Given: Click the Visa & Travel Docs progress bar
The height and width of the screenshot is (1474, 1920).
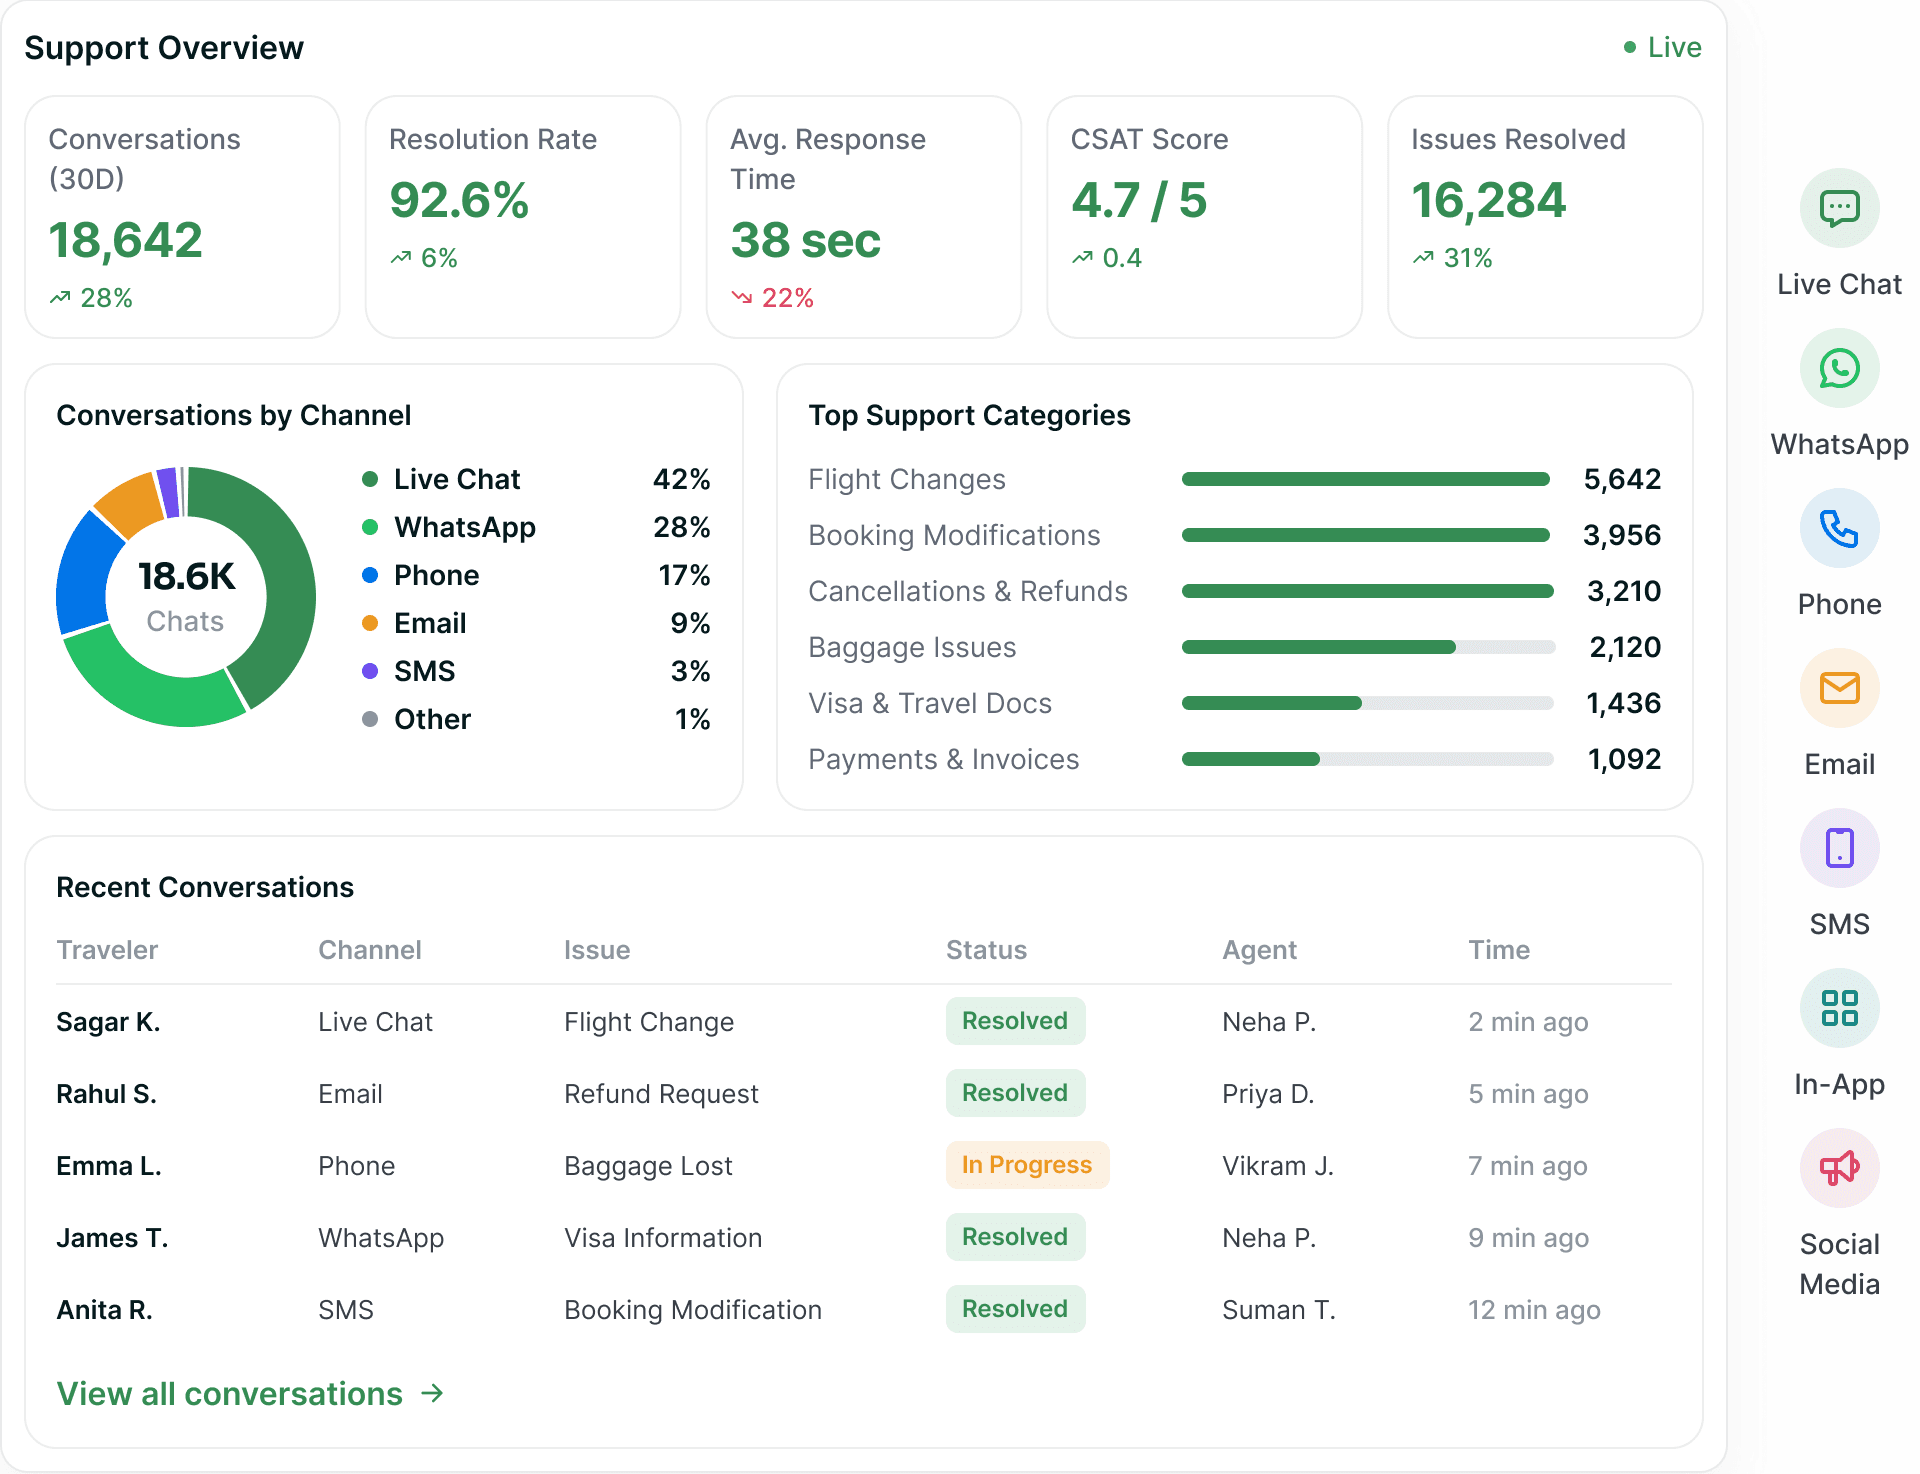Looking at the screenshot, I should tap(1367, 703).
